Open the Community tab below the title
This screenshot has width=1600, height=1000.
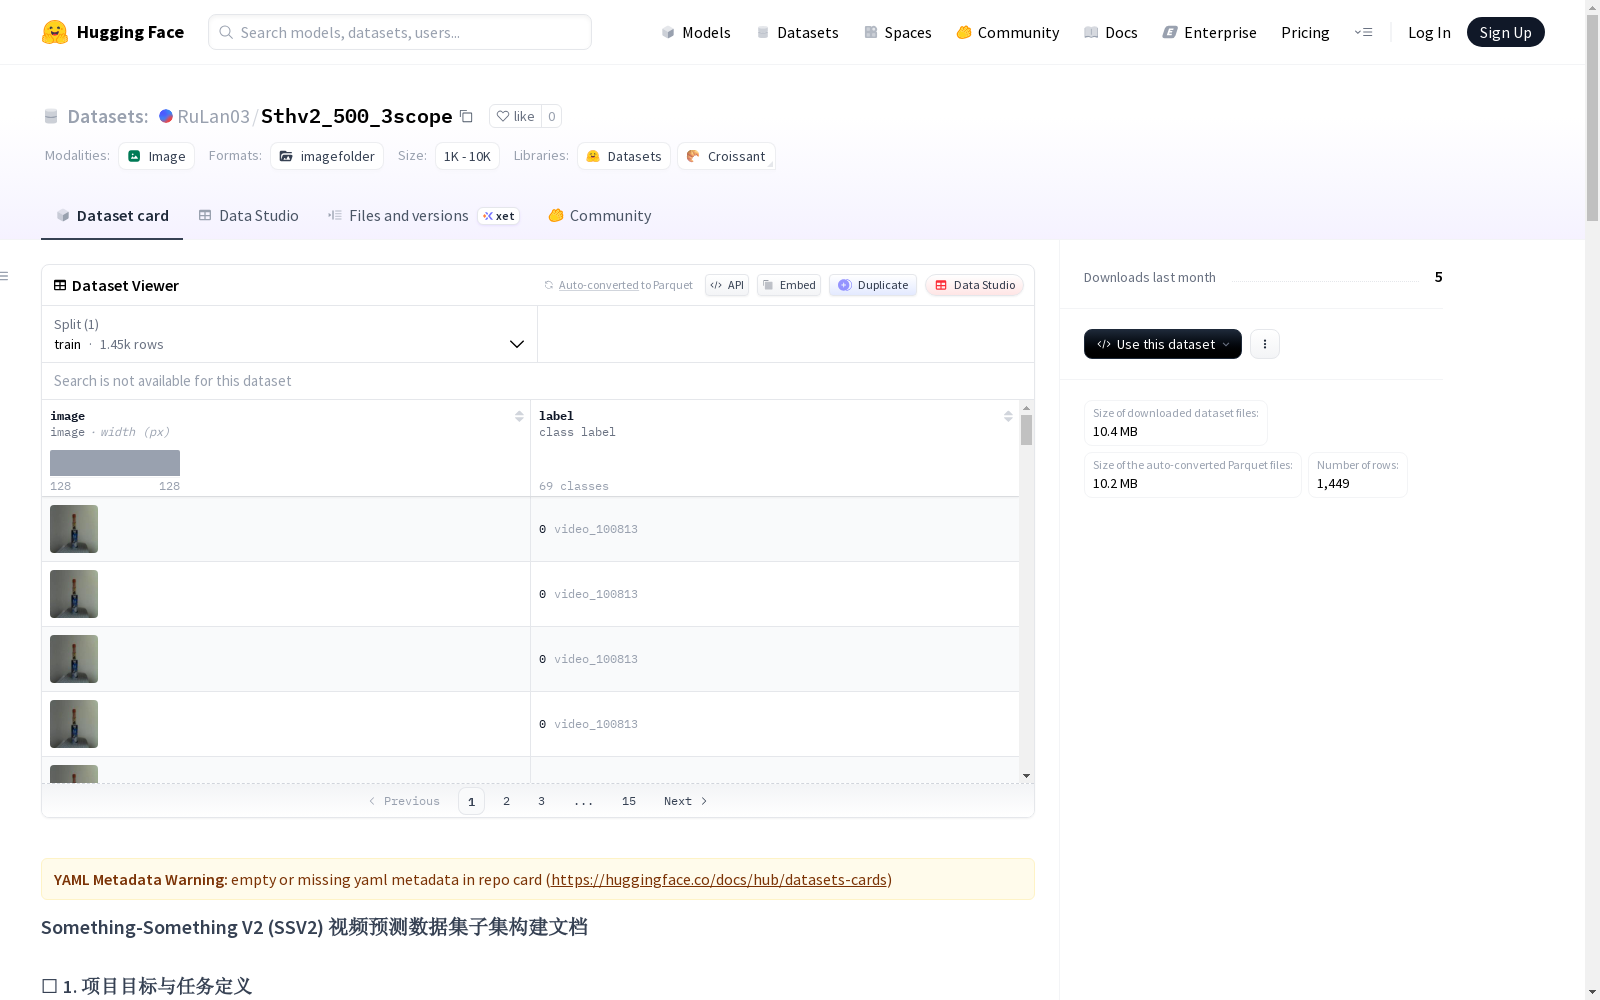click(x=600, y=216)
